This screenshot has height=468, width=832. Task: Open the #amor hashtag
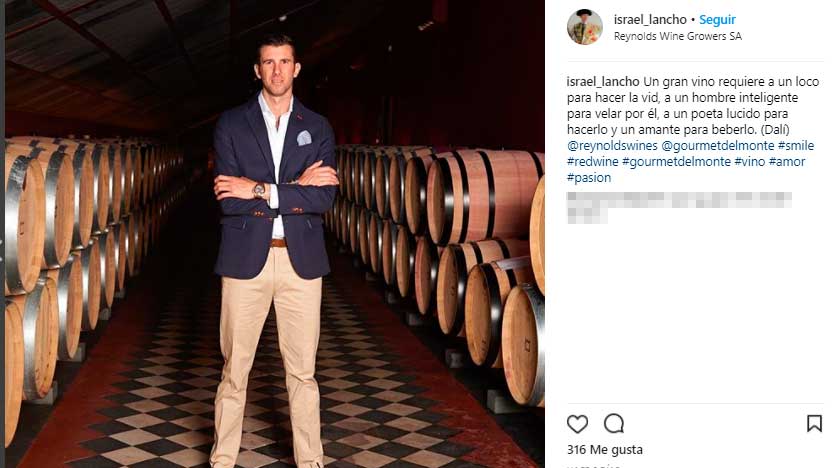point(787,161)
